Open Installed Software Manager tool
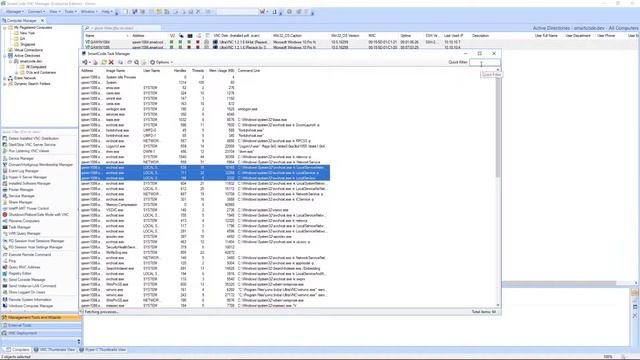 [x=27, y=183]
